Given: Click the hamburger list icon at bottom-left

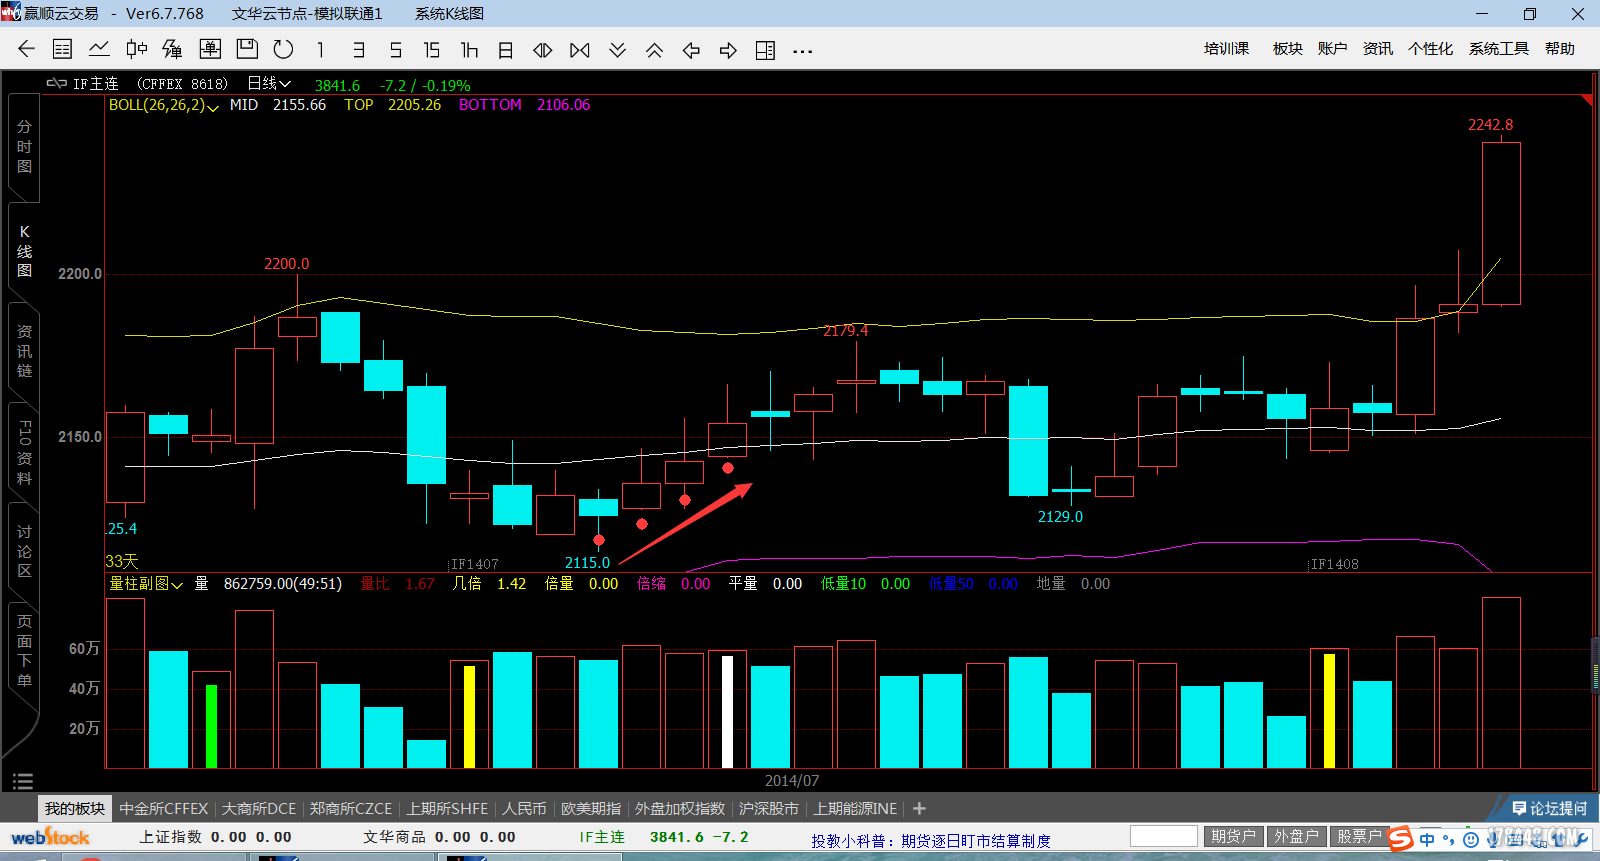Looking at the screenshot, I should click(23, 781).
